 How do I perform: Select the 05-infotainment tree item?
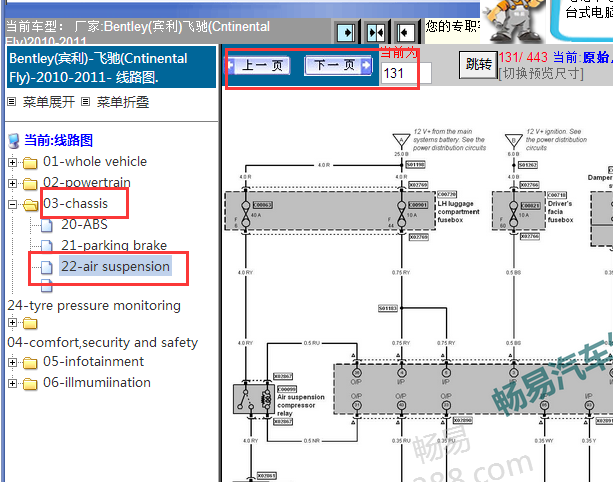93,362
